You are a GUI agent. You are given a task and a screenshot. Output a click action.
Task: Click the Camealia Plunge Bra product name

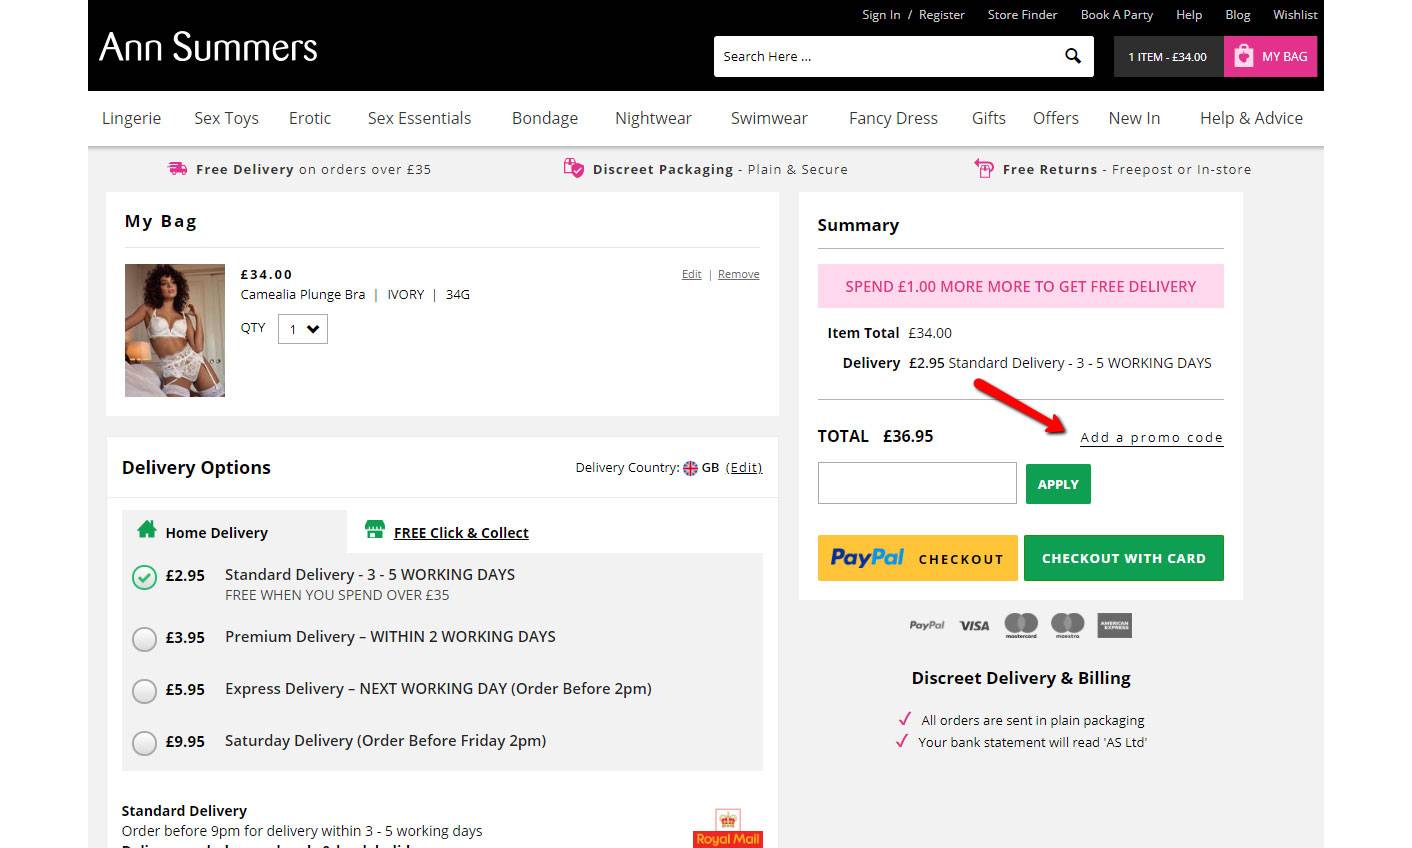pyautogui.click(x=303, y=295)
